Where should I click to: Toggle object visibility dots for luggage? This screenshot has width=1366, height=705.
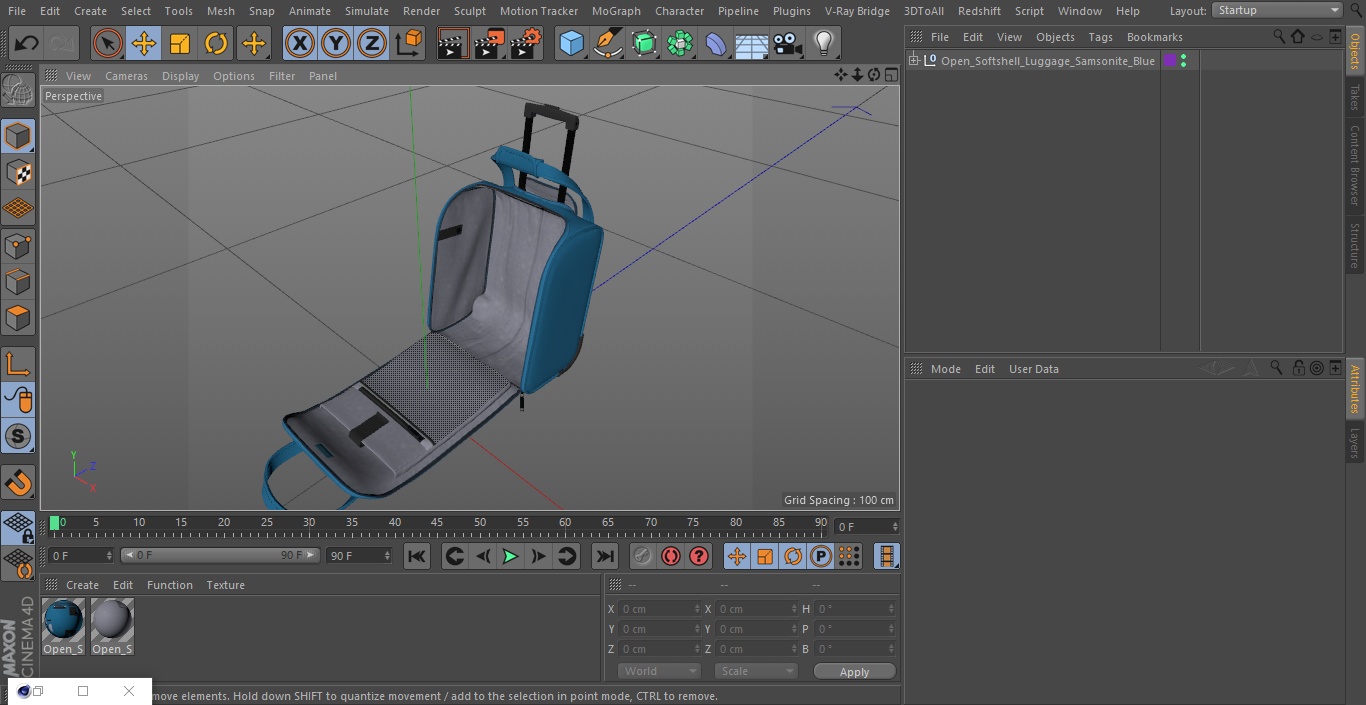point(1184,61)
